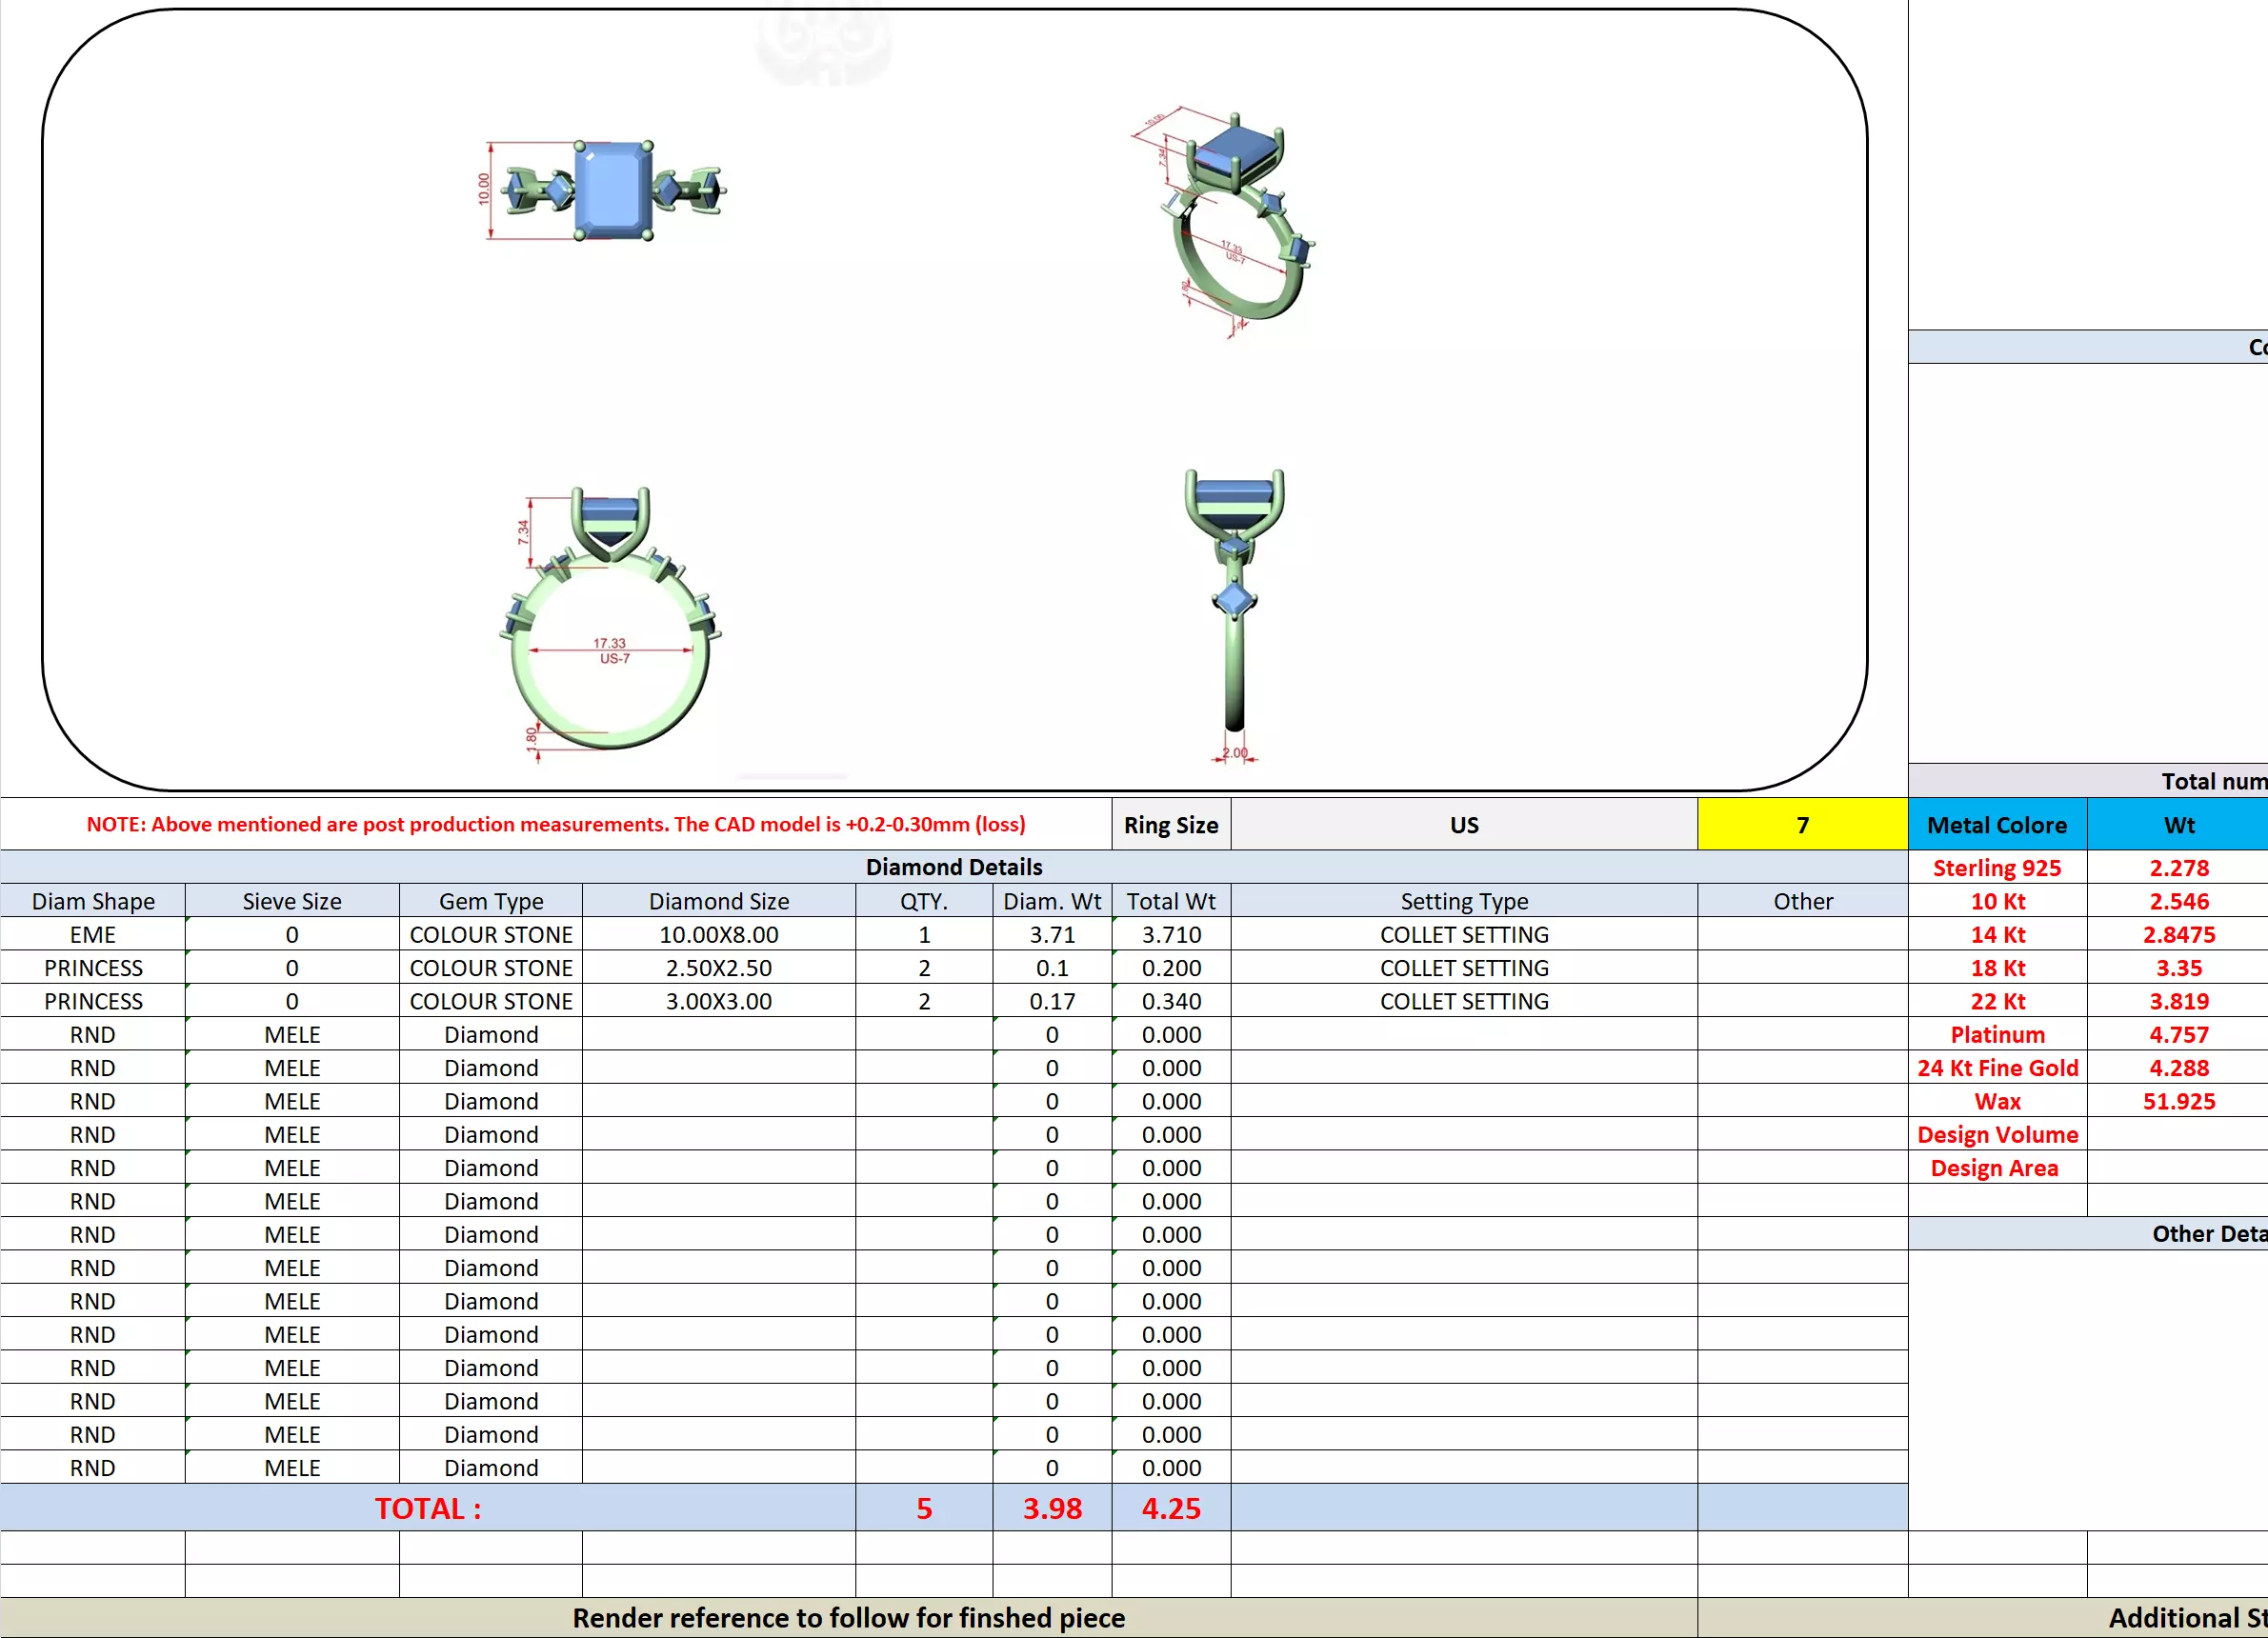Image resolution: width=2268 pixels, height=1638 pixels.
Task: Select the Render reference to follow banner
Action: [848, 1617]
